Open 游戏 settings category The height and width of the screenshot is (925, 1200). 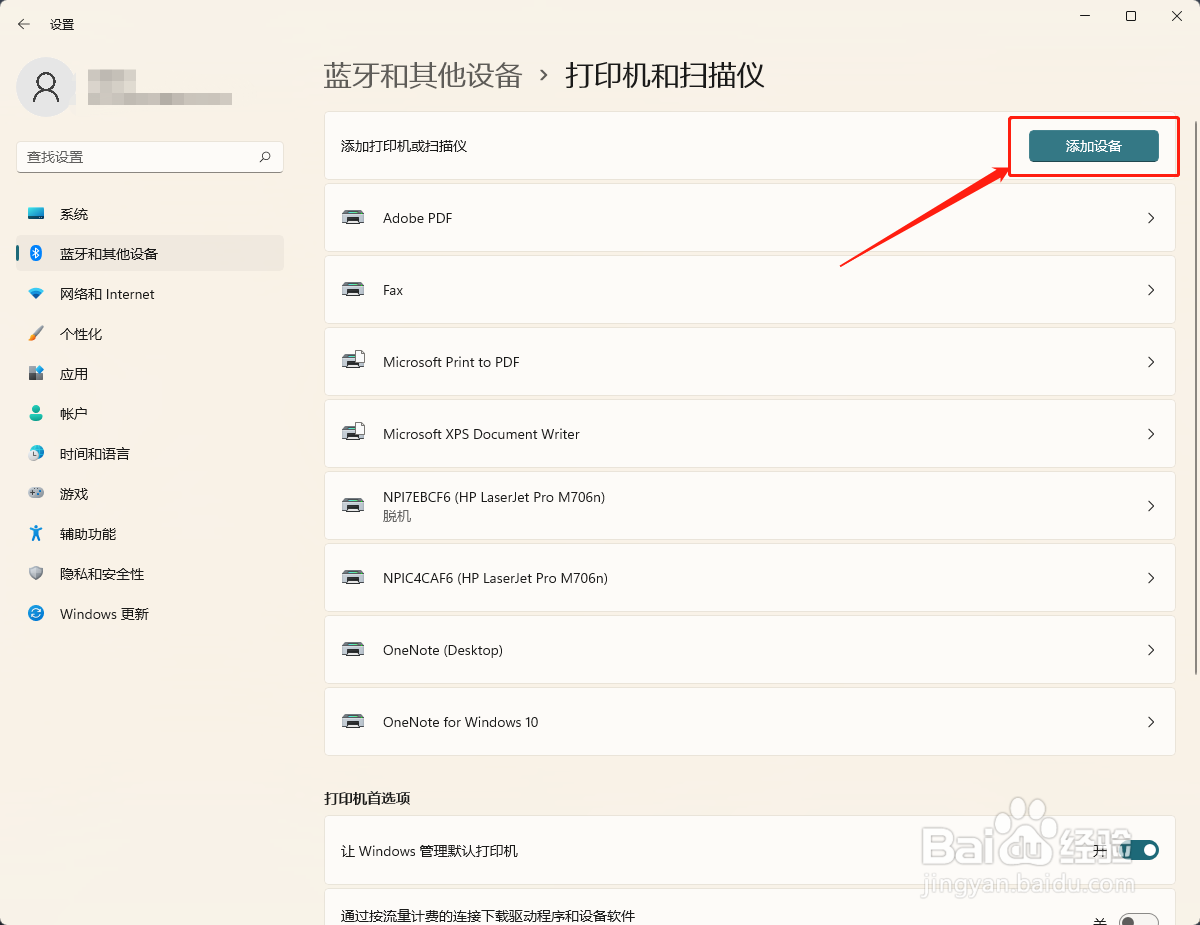[x=150, y=494]
